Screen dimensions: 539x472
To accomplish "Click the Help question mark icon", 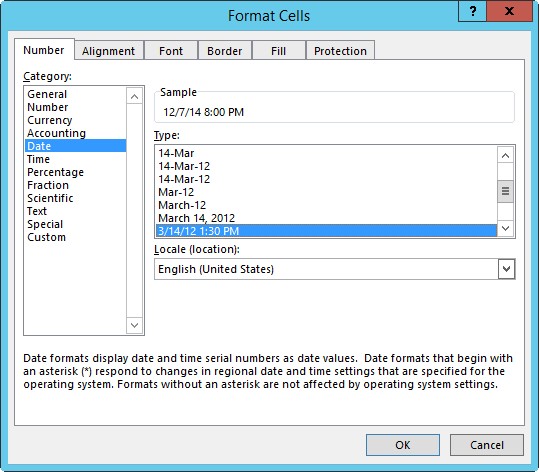I will pos(473,11).
